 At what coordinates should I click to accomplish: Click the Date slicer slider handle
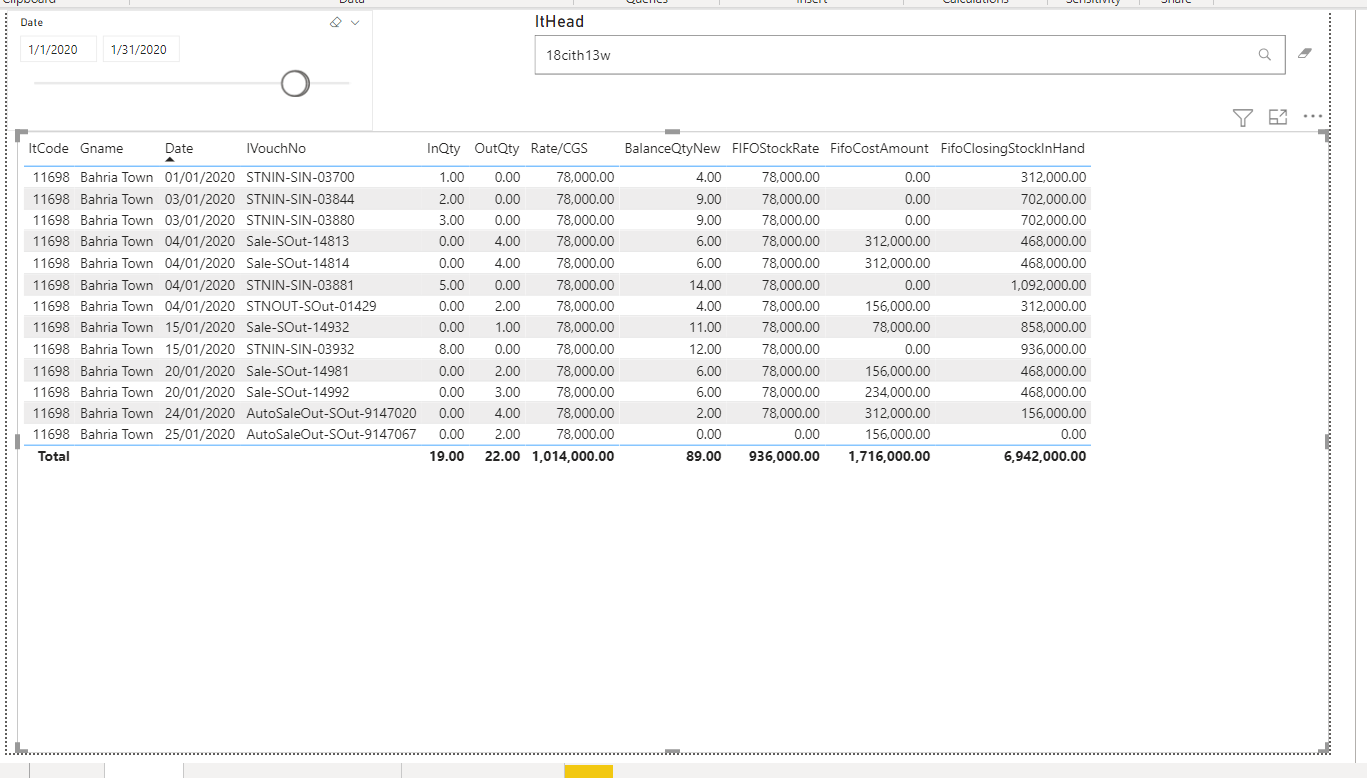(295, 83)
